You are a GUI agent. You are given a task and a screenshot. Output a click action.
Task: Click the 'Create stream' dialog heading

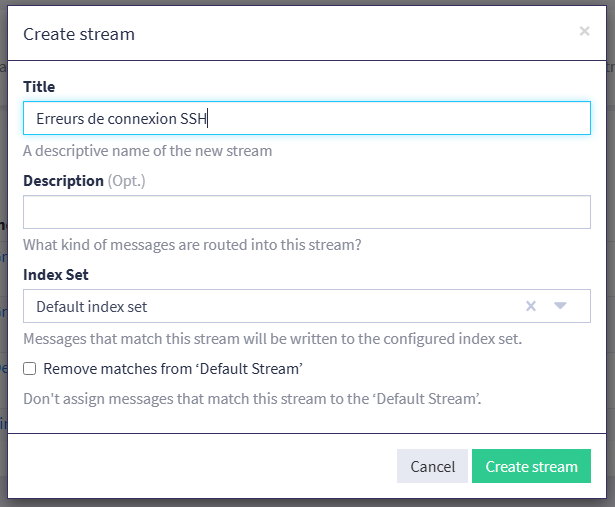click(x=79, y=34)
